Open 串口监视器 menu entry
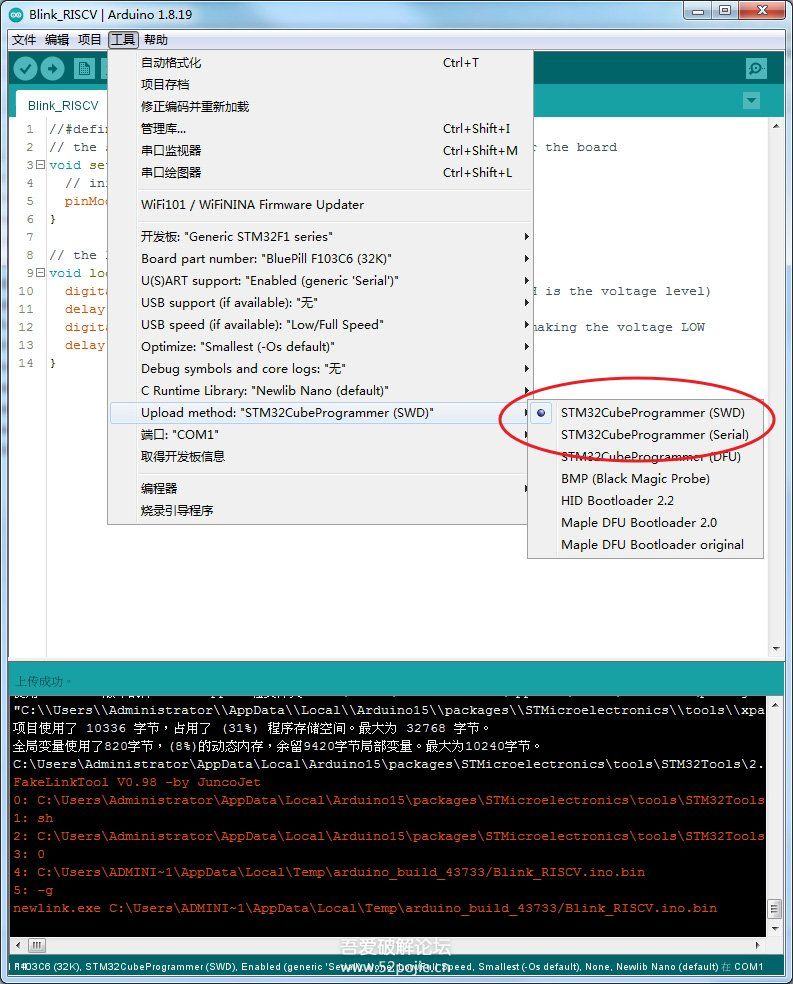 pyautogui.click(x=320, y=151)
